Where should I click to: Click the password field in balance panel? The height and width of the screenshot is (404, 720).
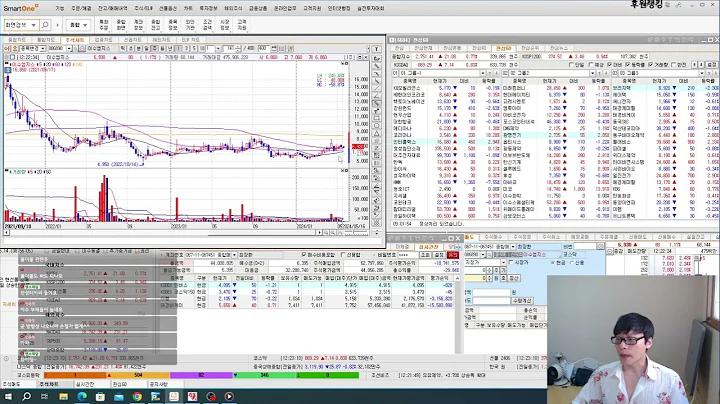(409, 254)
